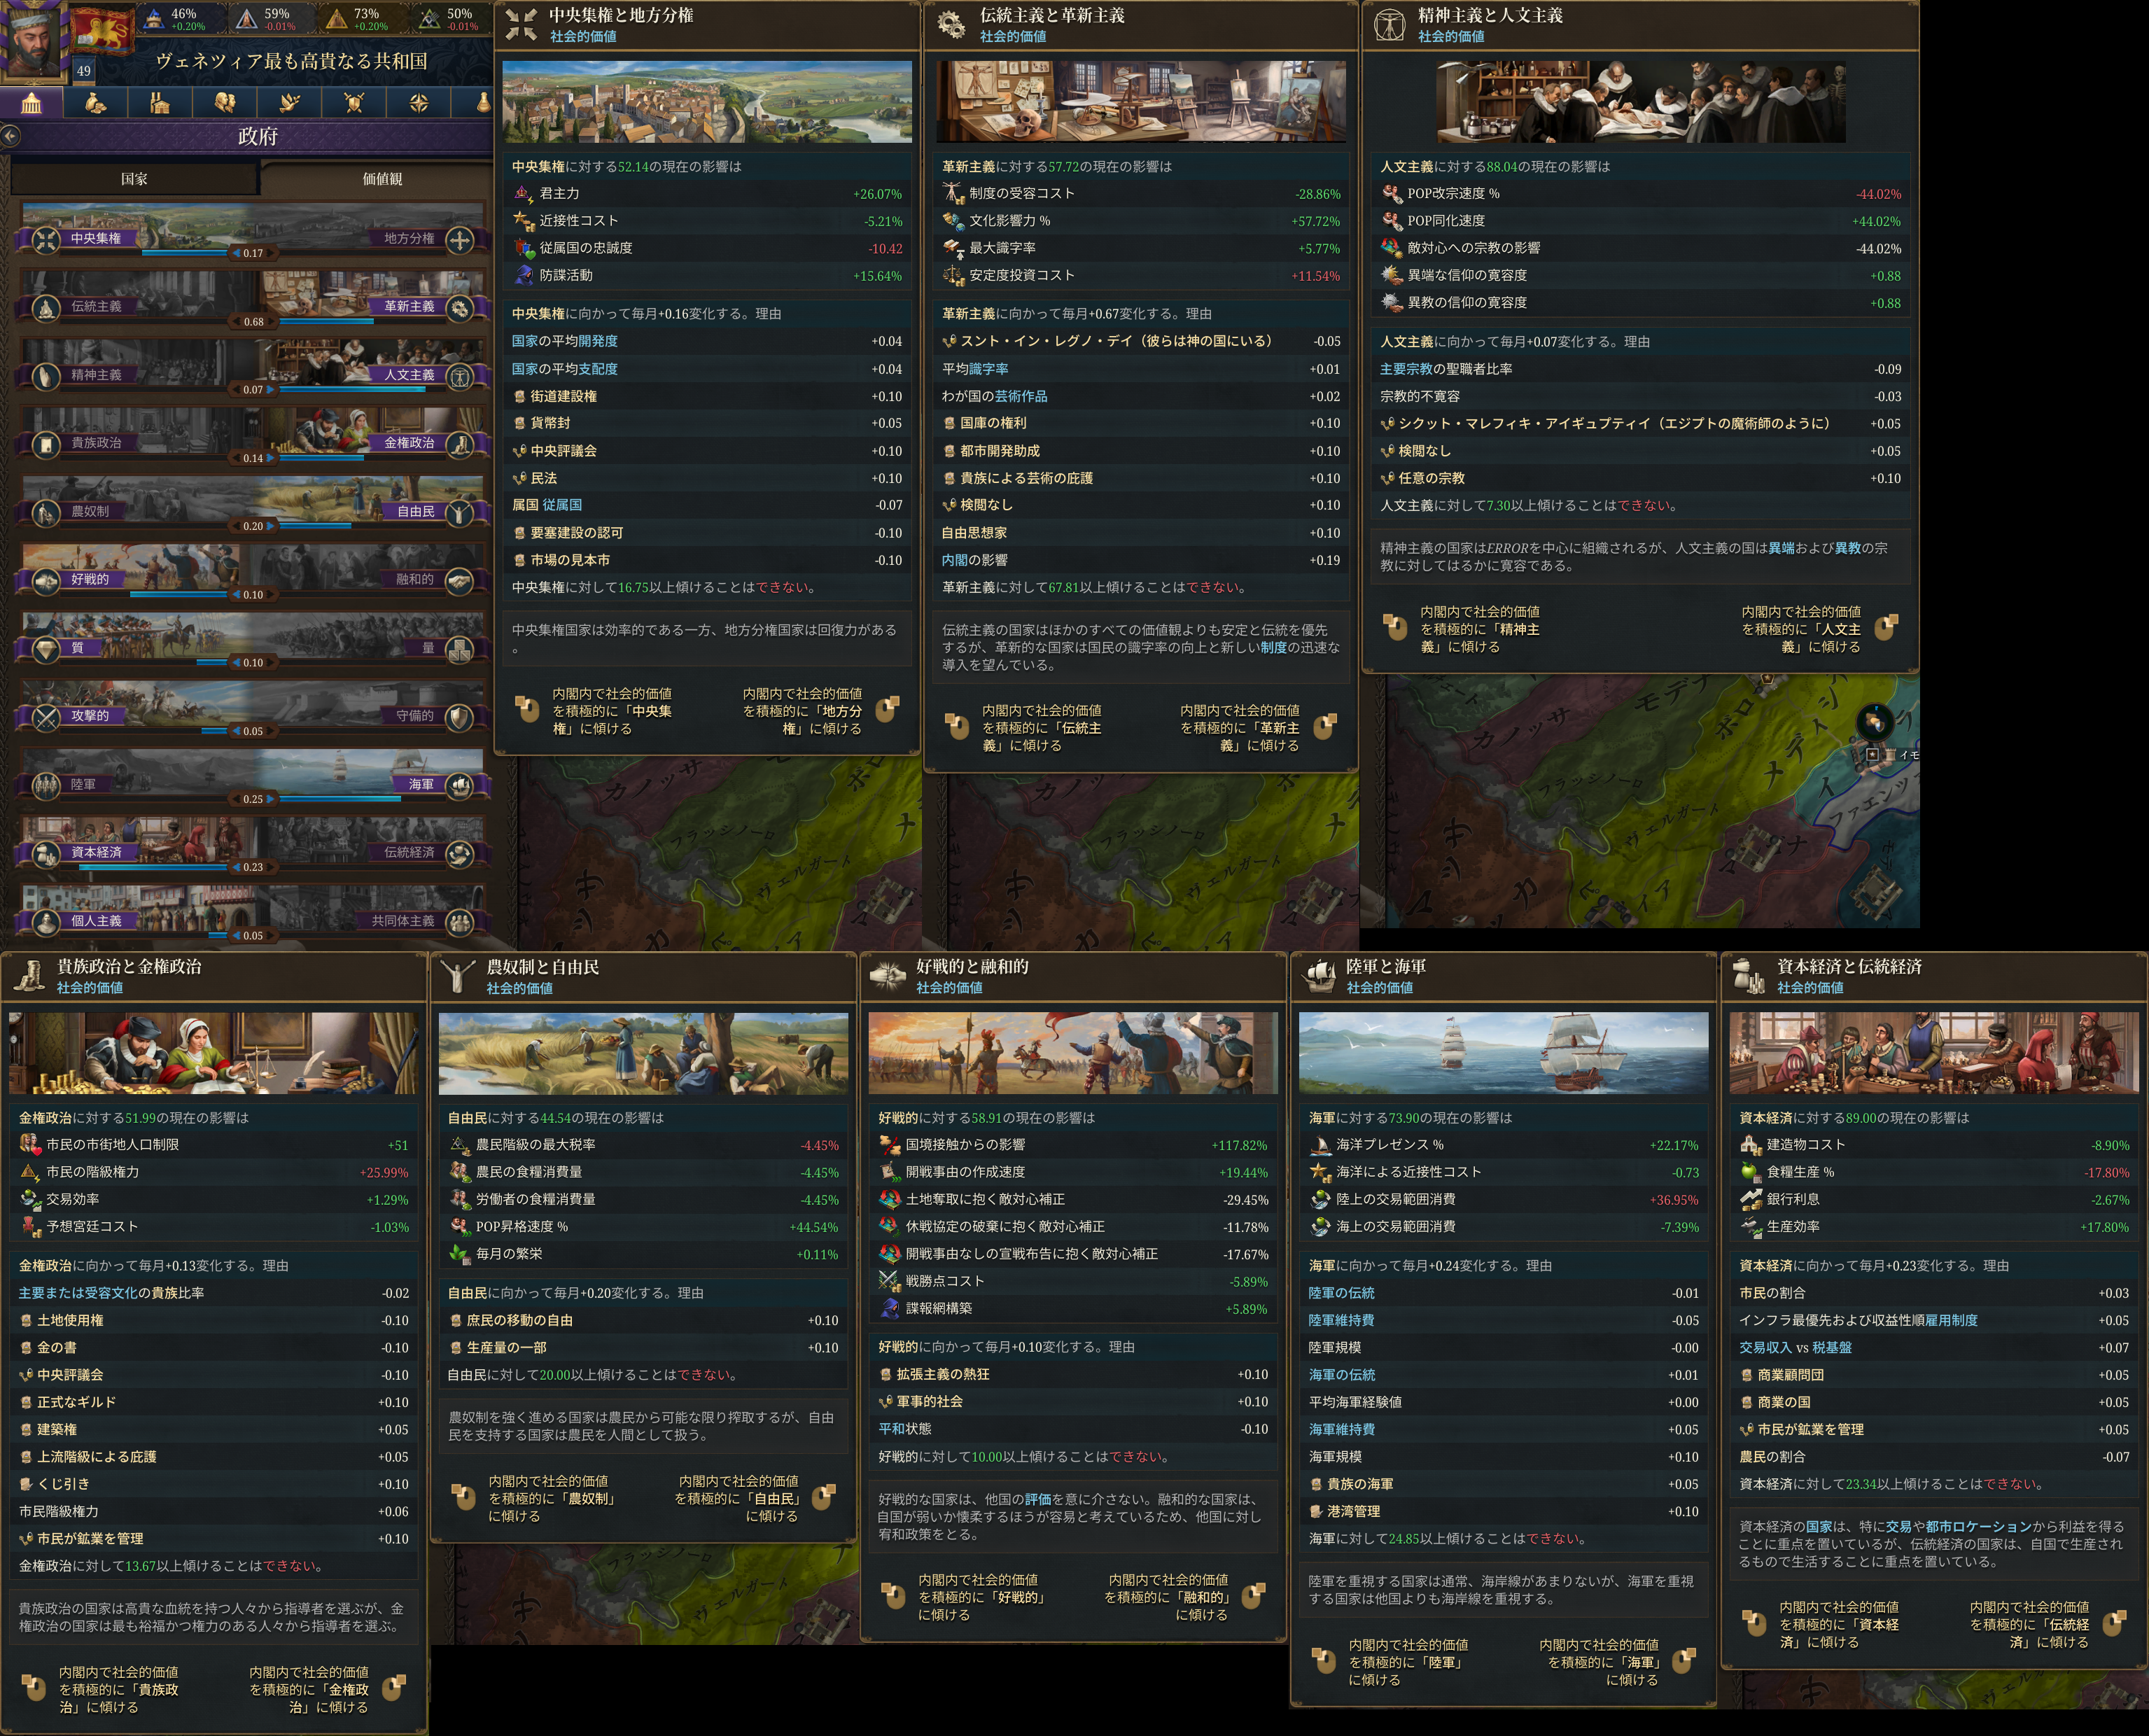
Task: Switch to the 国家 tab
Action: 134,179
